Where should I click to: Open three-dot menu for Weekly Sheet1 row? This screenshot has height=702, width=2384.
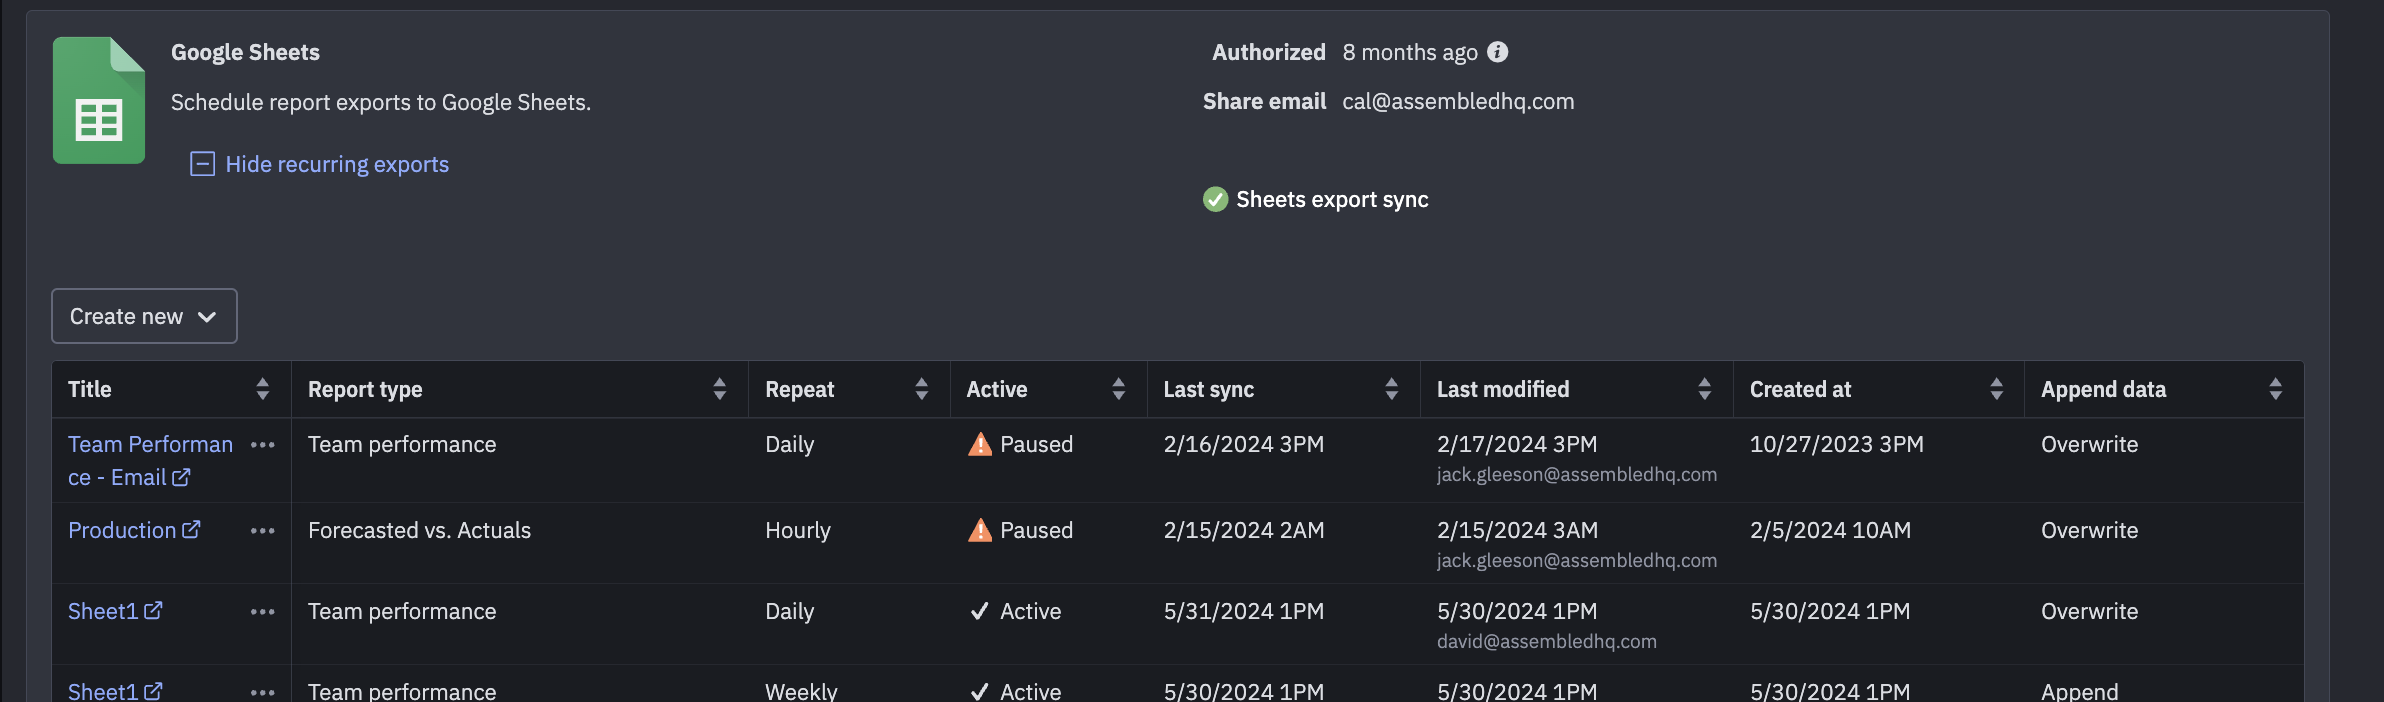point(263,692)
